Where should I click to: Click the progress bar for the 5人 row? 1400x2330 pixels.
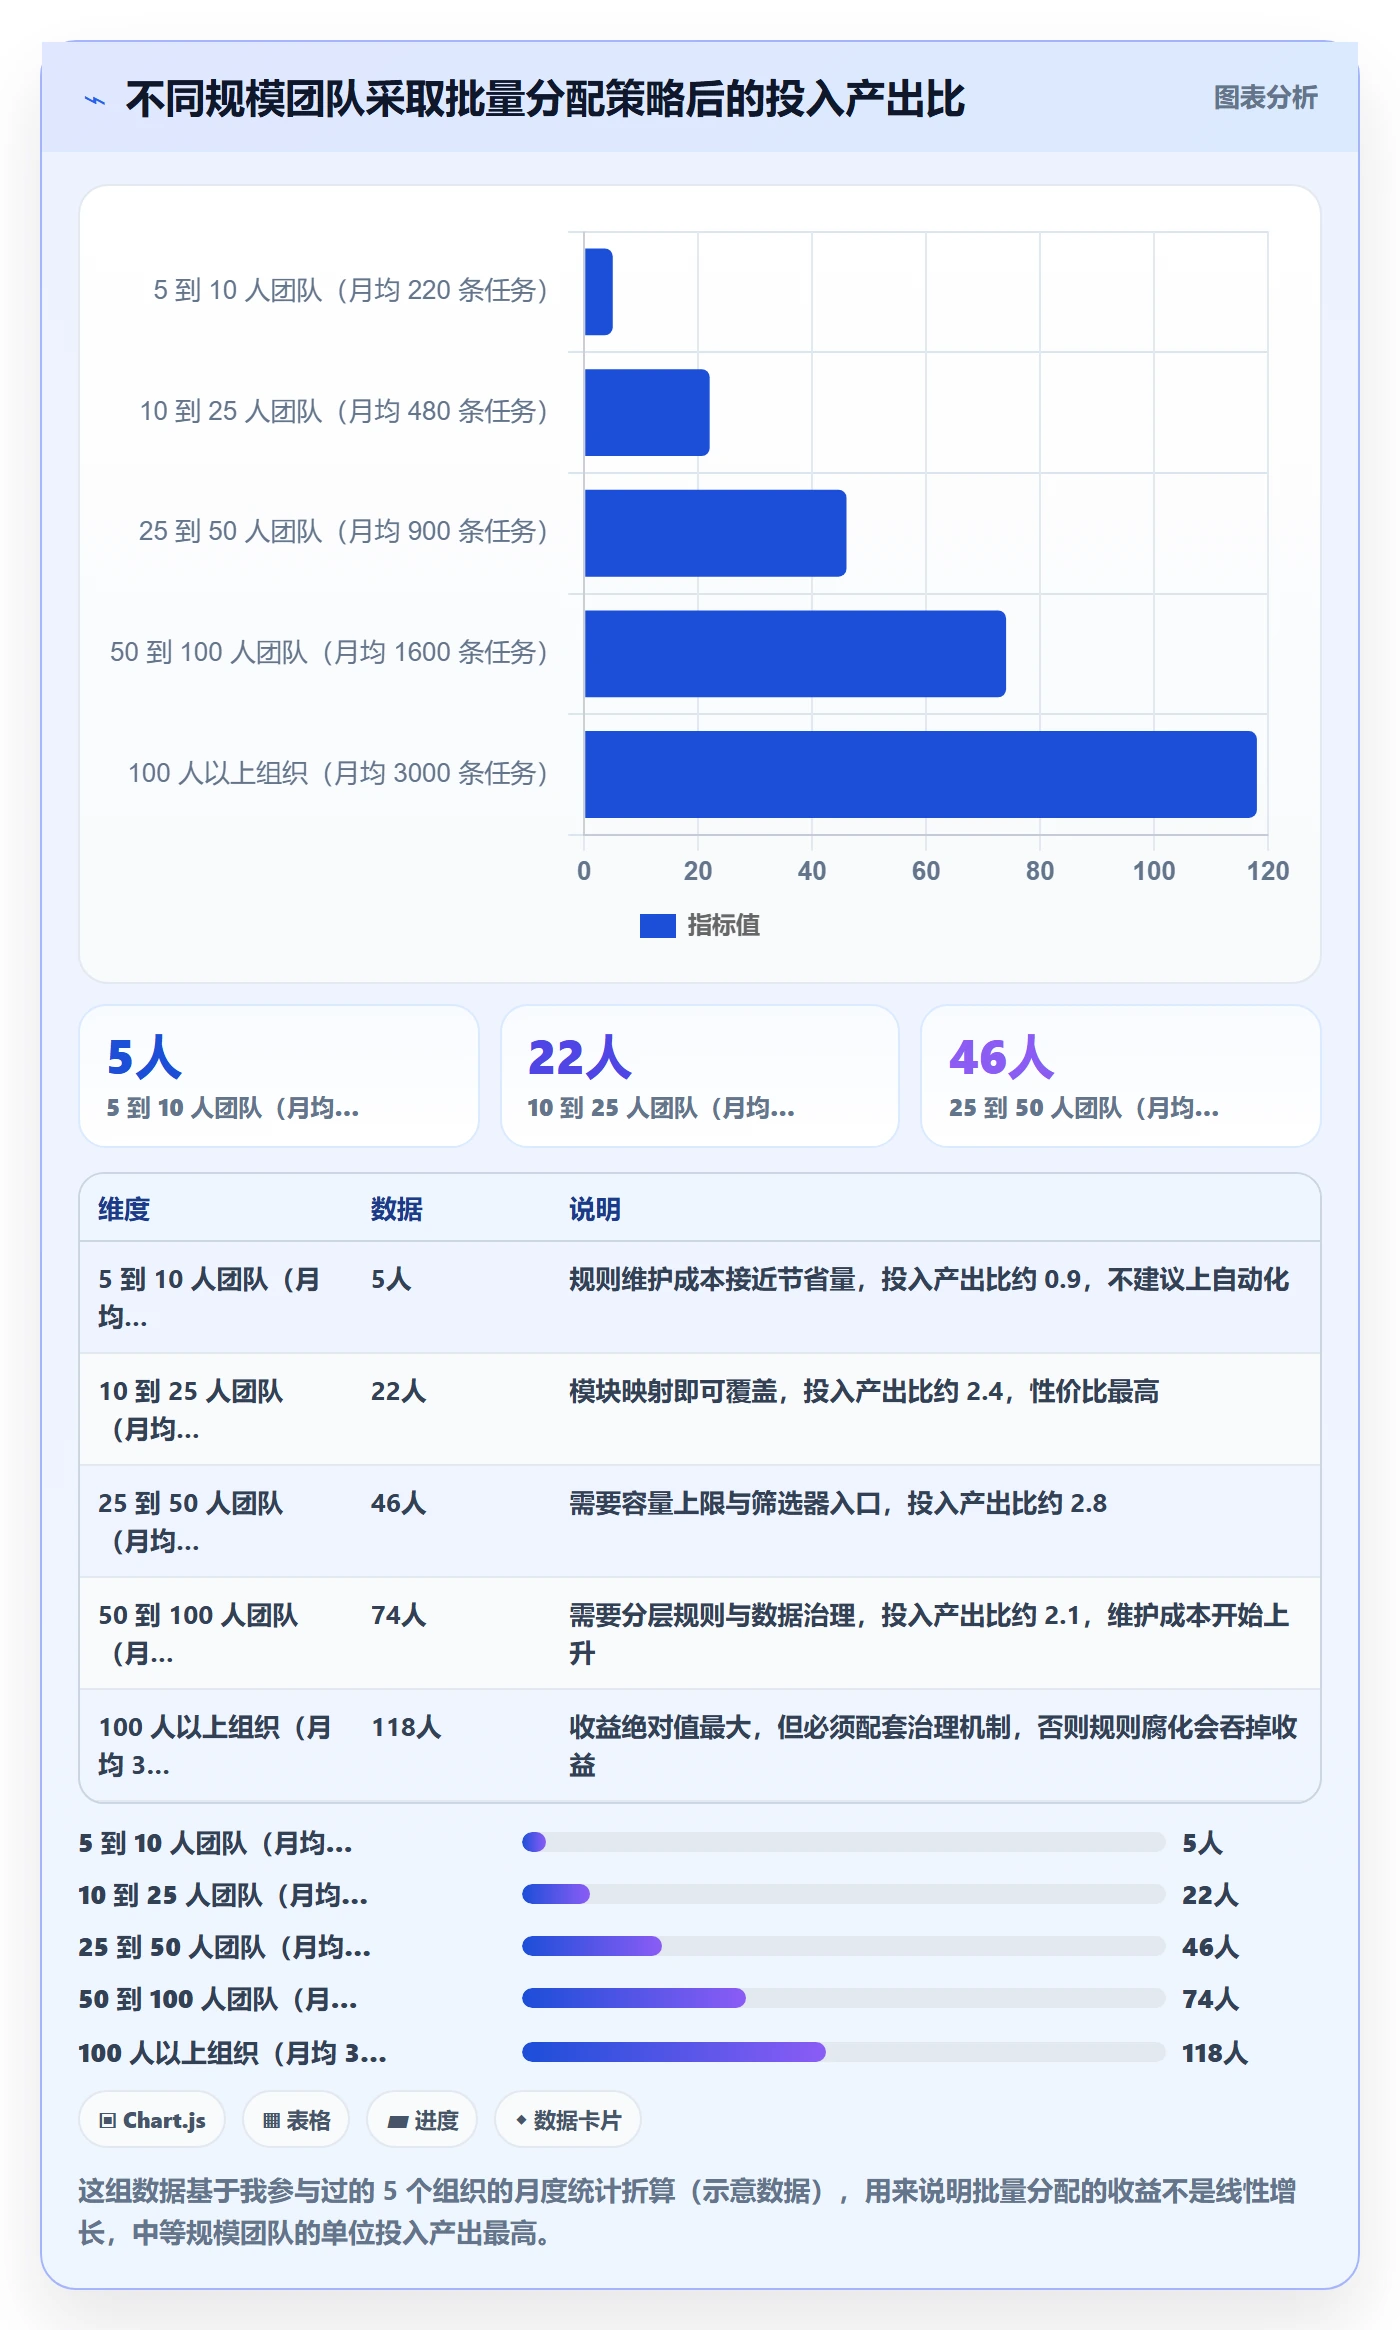point(843,1842)
